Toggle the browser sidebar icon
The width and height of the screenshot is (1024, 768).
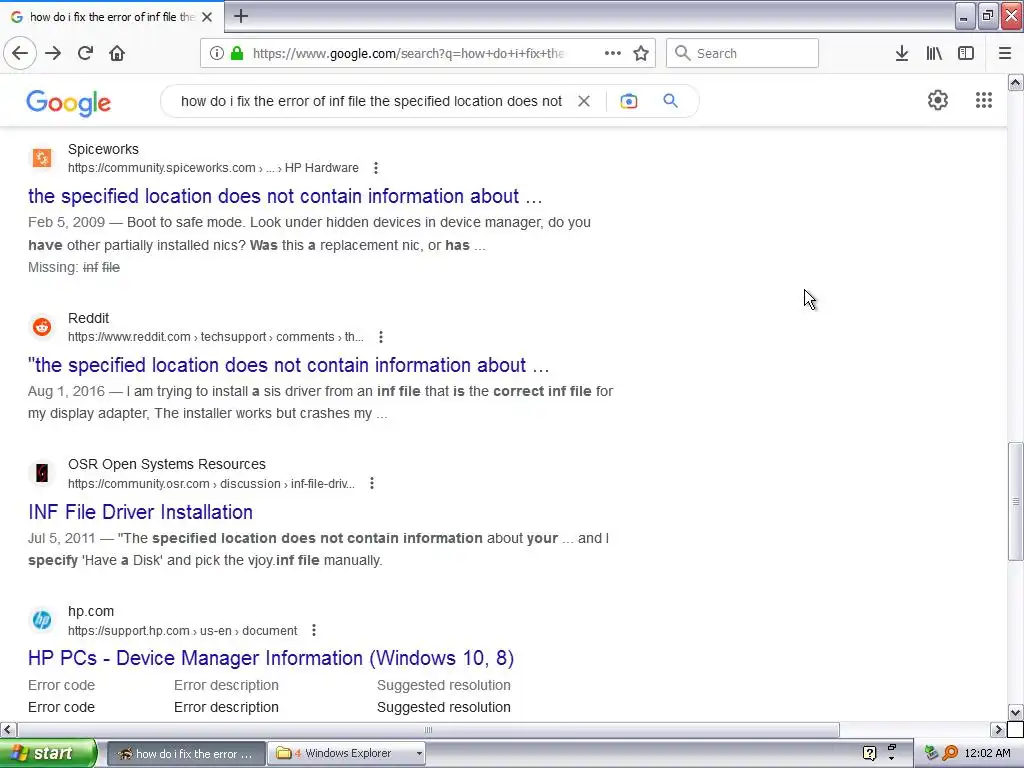[x=966, y=53]
